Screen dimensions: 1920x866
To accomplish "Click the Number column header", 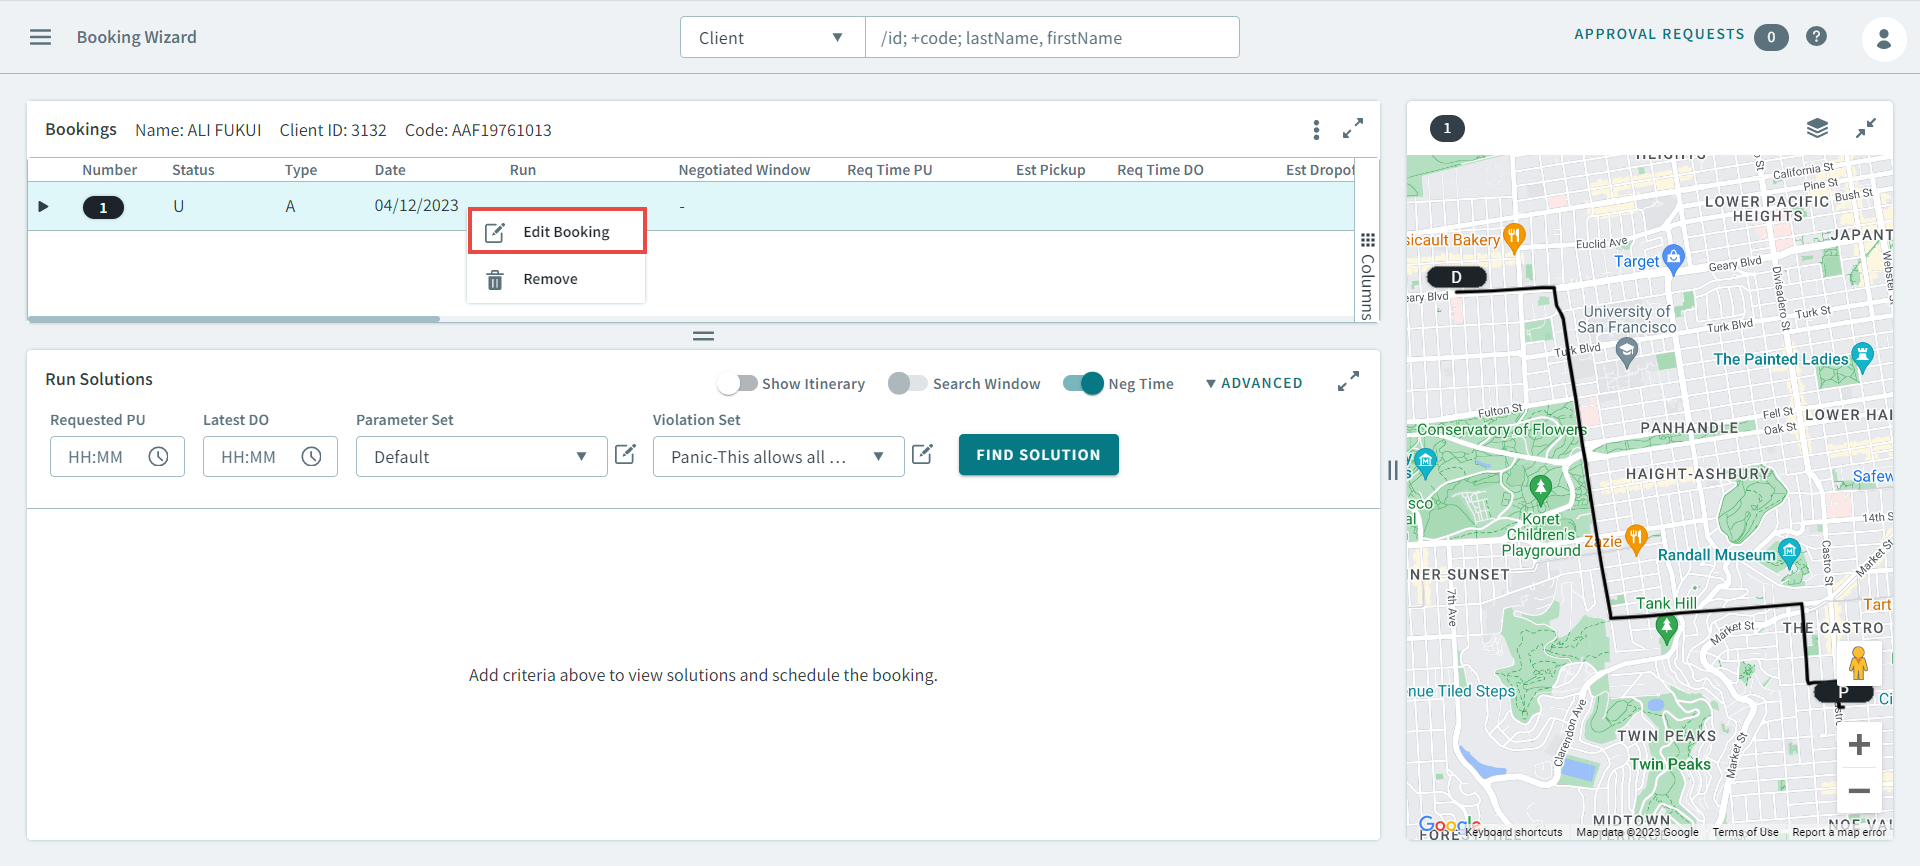I will (x=109, y=170).
